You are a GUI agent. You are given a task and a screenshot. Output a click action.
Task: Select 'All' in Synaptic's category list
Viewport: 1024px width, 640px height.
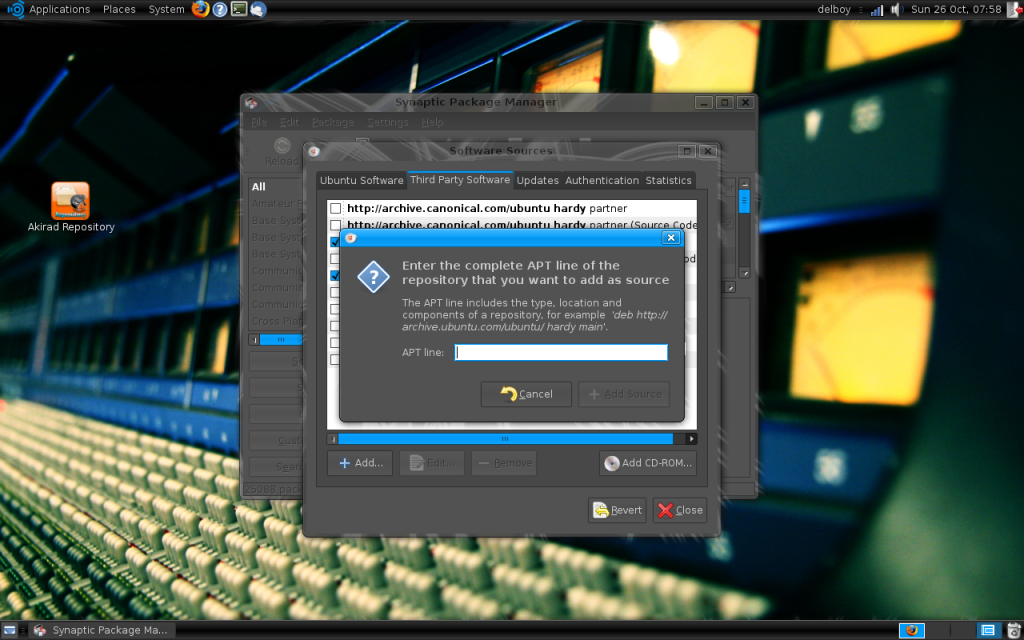(x=259, y=187)
